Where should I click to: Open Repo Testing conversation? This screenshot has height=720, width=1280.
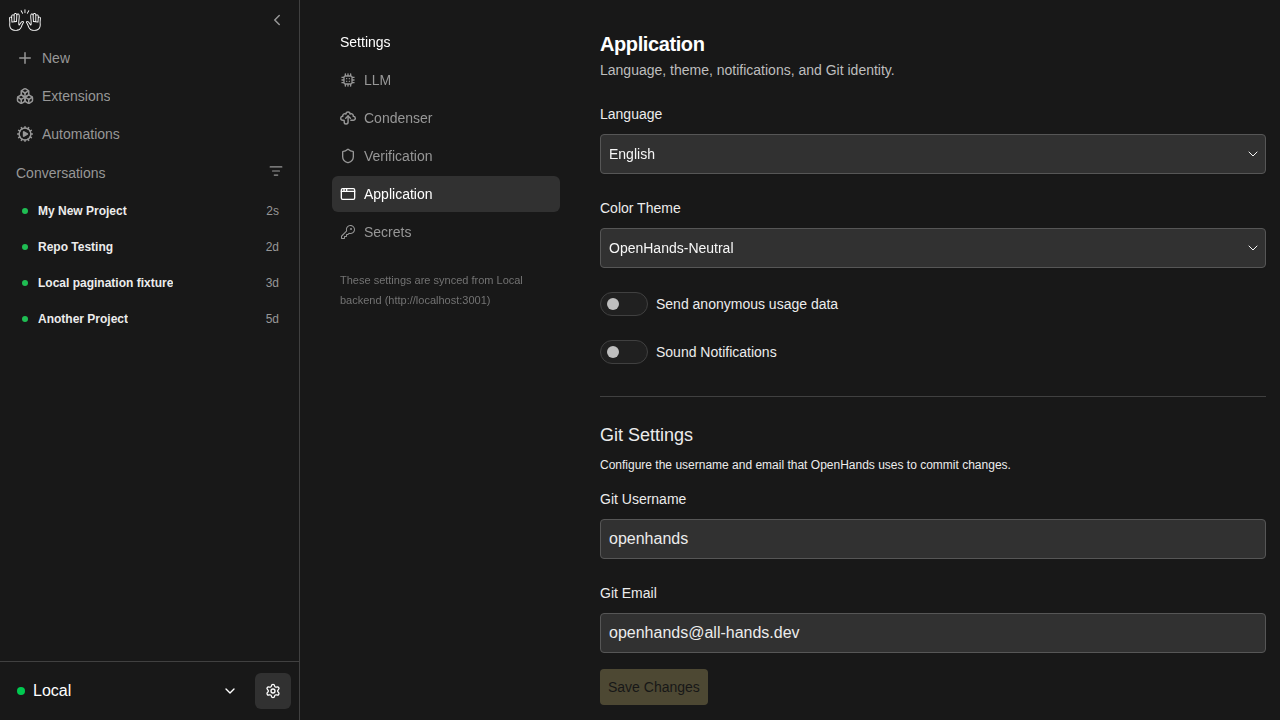150,247
